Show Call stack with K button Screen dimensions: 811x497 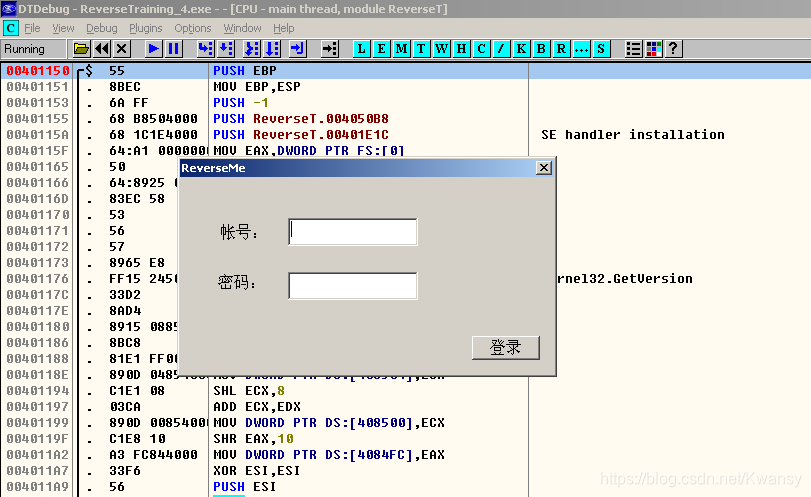(x=521, y=49)
